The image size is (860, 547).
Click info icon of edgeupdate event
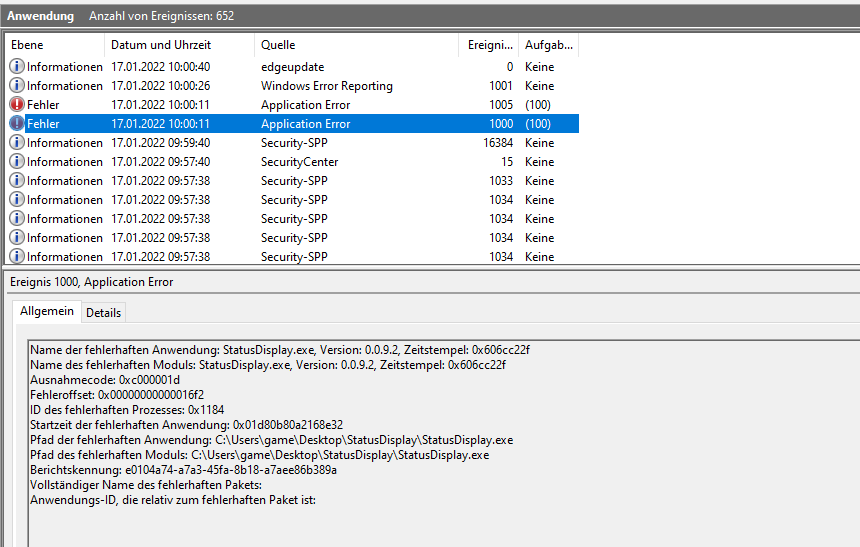coord(17,66)
